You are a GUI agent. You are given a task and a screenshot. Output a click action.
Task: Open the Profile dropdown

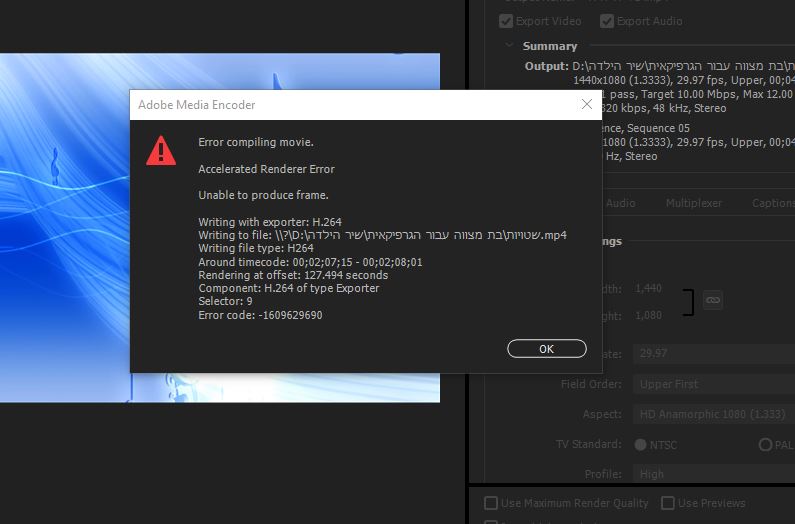coord(714,474)
